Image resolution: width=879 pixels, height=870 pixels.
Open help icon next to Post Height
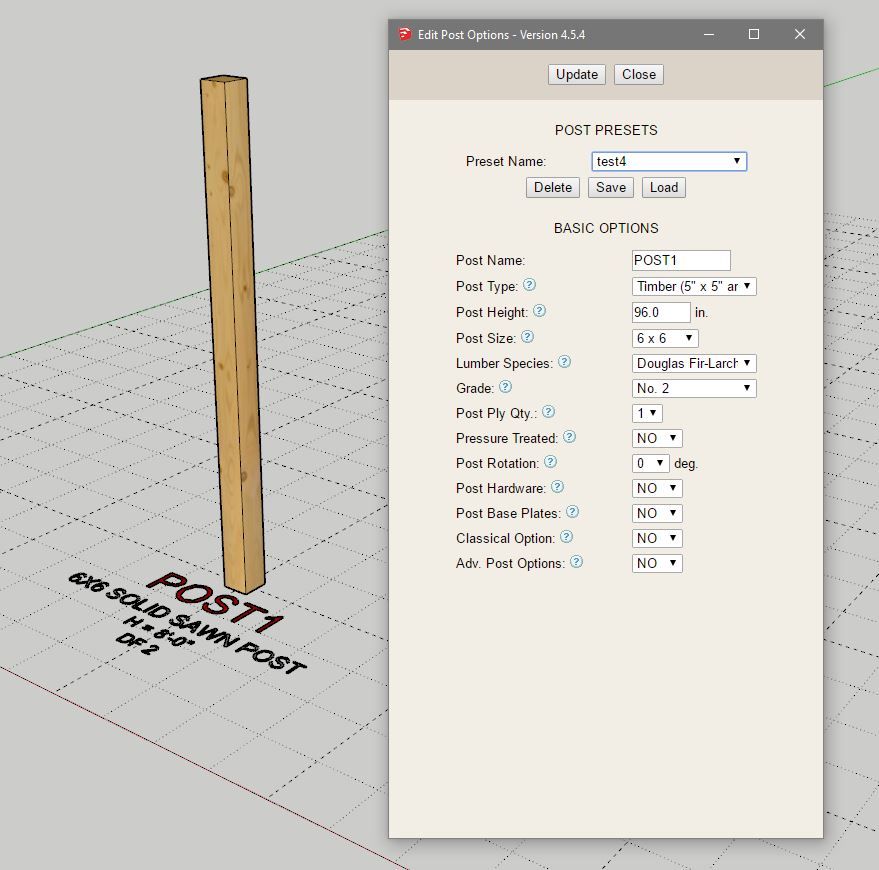coord(539,311)
